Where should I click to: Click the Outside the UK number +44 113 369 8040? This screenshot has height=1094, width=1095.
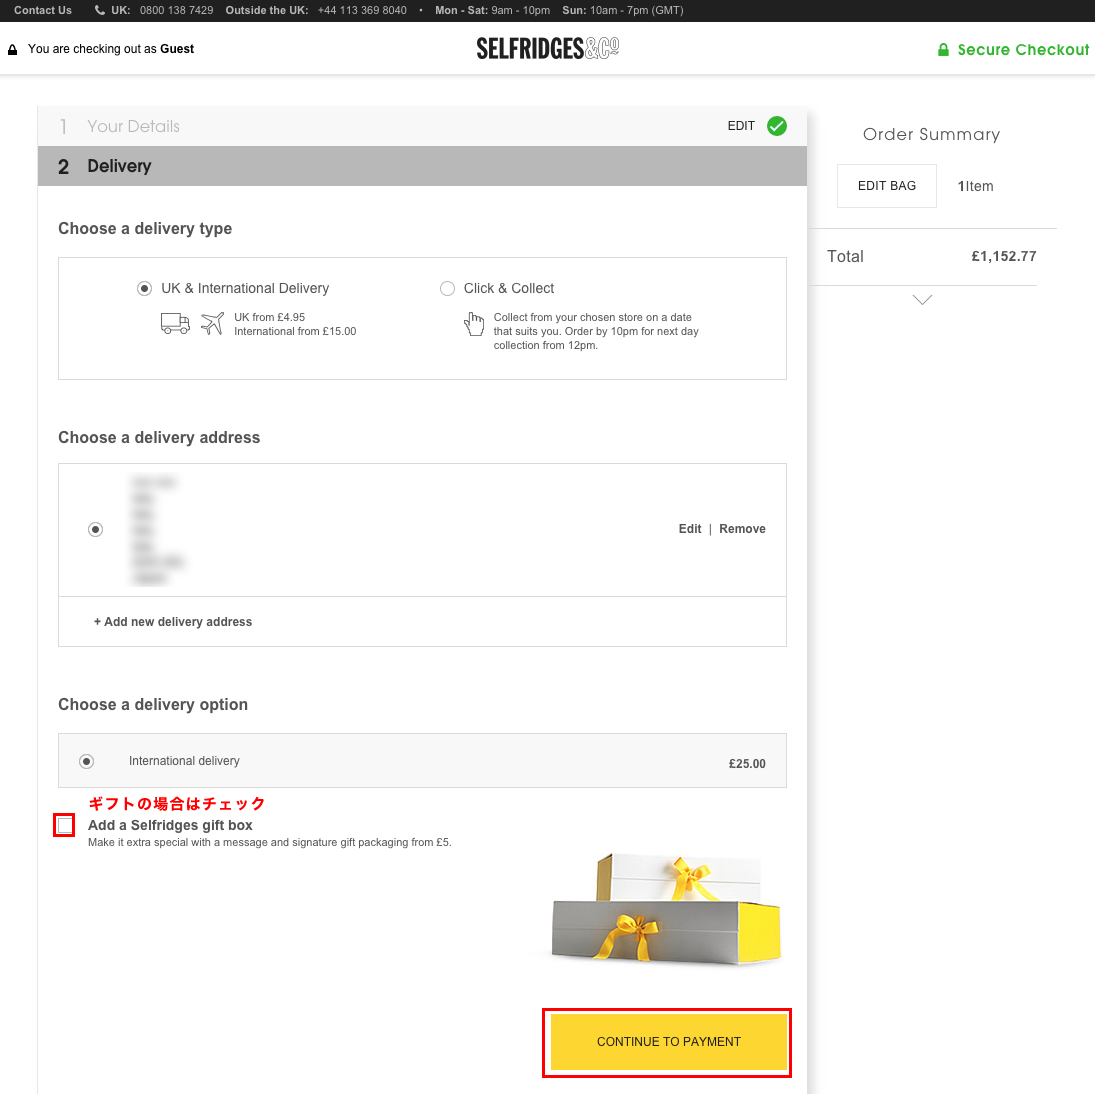pyautogui.click(x=362, y=10)
